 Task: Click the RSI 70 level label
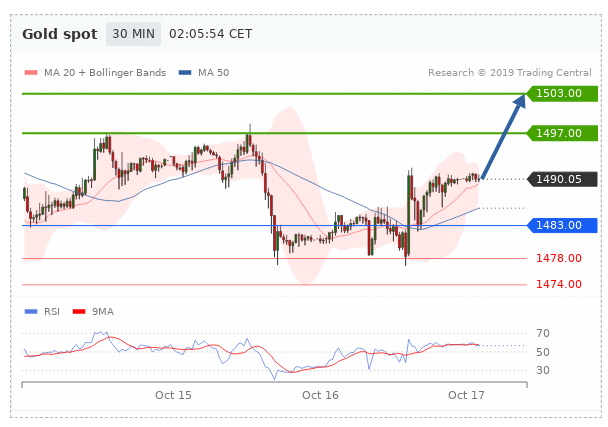(x=543, y=333)
